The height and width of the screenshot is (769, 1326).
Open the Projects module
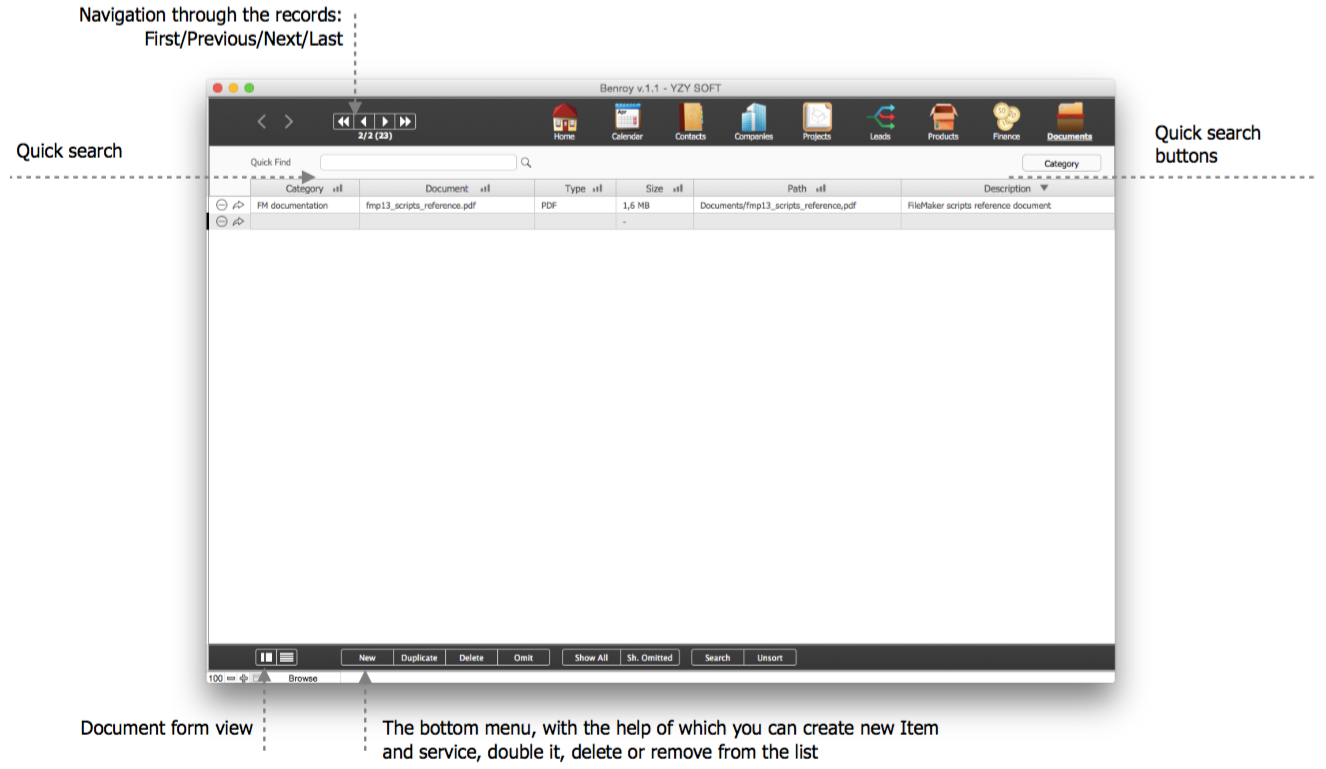click(816, 120)
